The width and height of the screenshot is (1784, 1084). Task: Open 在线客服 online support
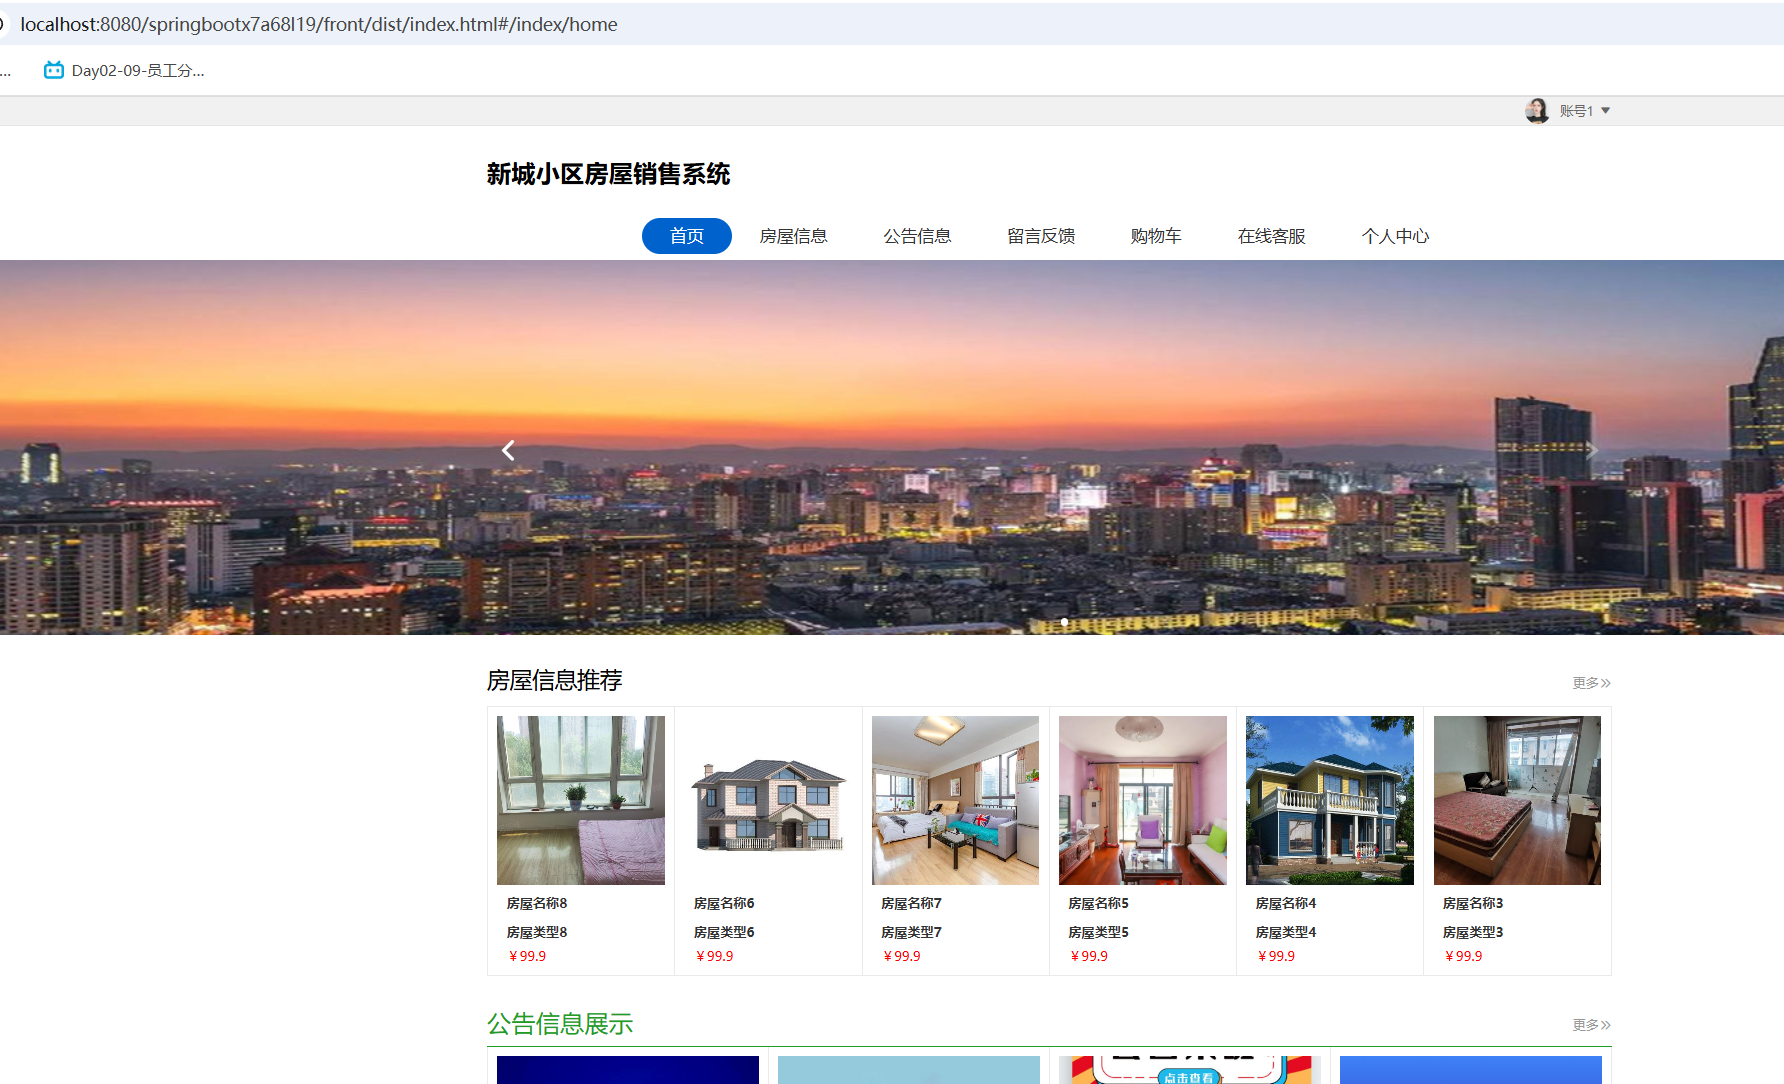pyautogui.click(x=1271, y=236)
